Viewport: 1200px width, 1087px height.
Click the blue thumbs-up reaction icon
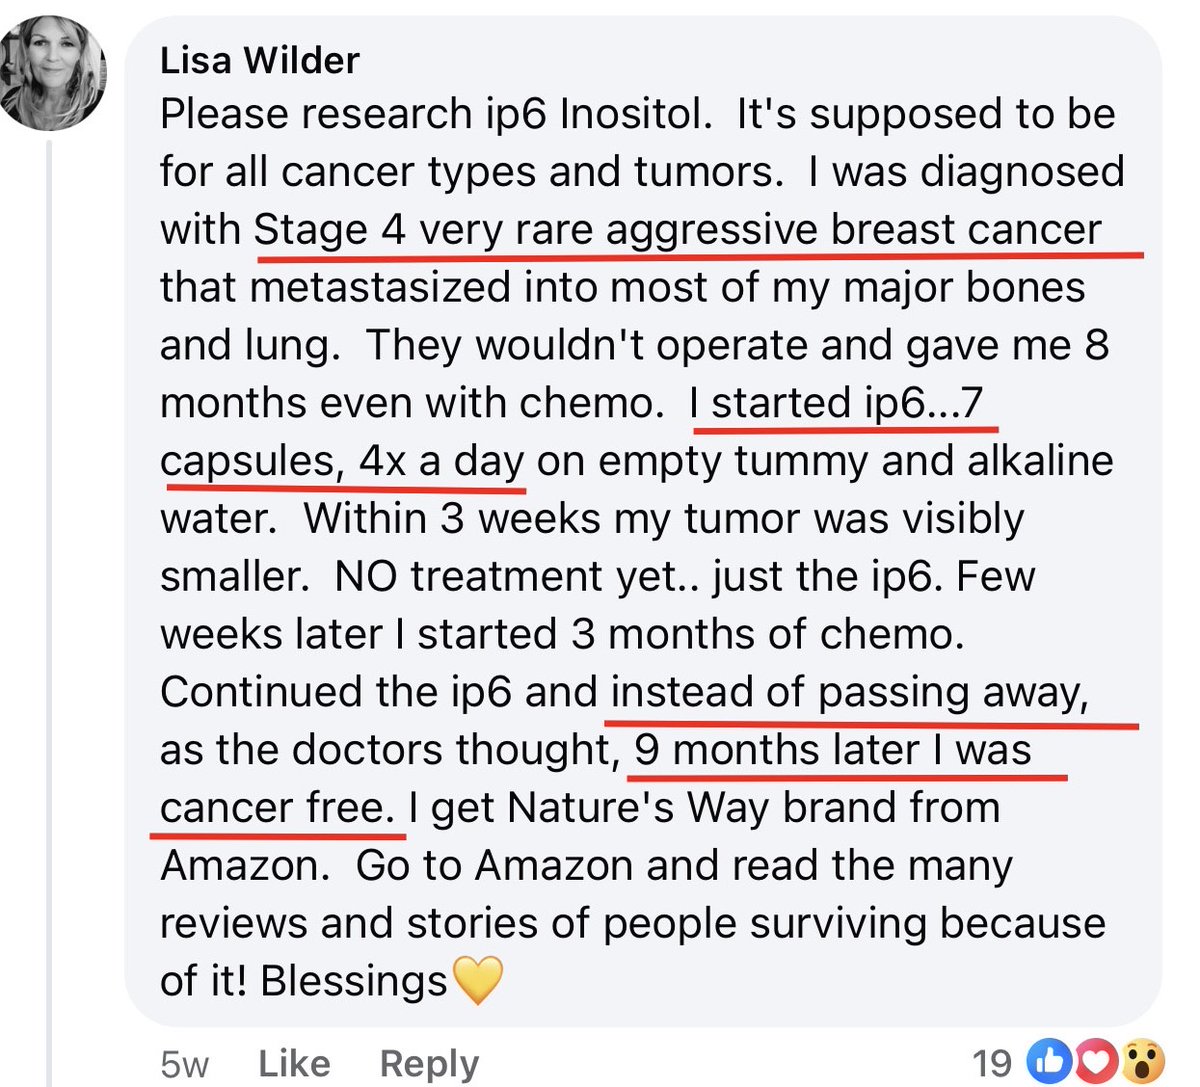click(1051, 1061)
